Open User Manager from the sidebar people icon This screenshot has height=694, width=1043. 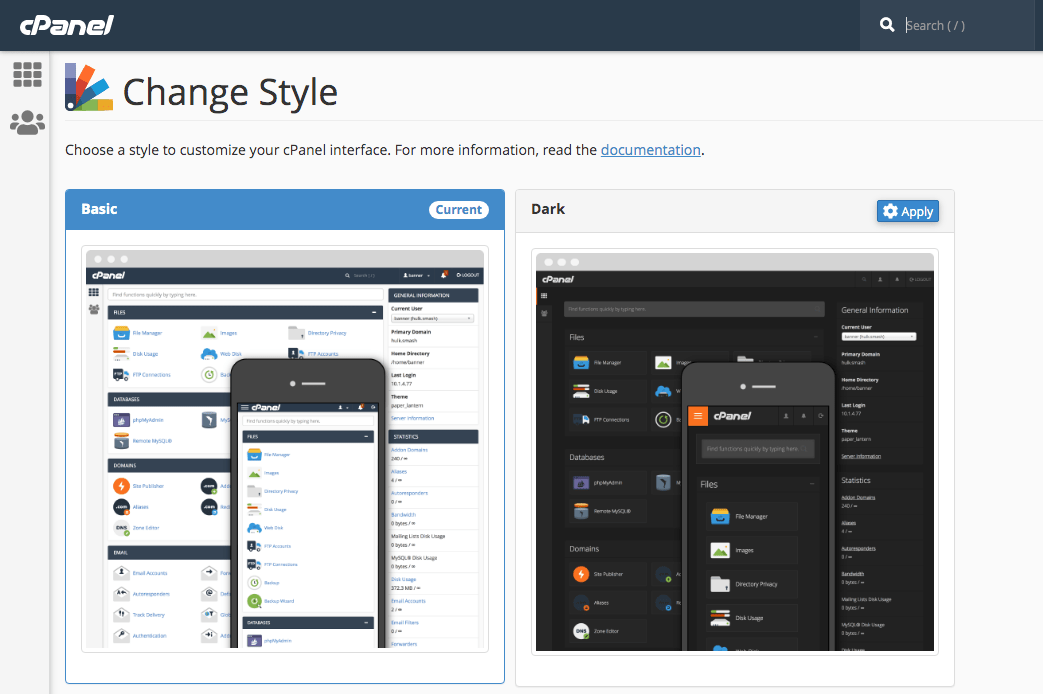(x=26, y=122)
